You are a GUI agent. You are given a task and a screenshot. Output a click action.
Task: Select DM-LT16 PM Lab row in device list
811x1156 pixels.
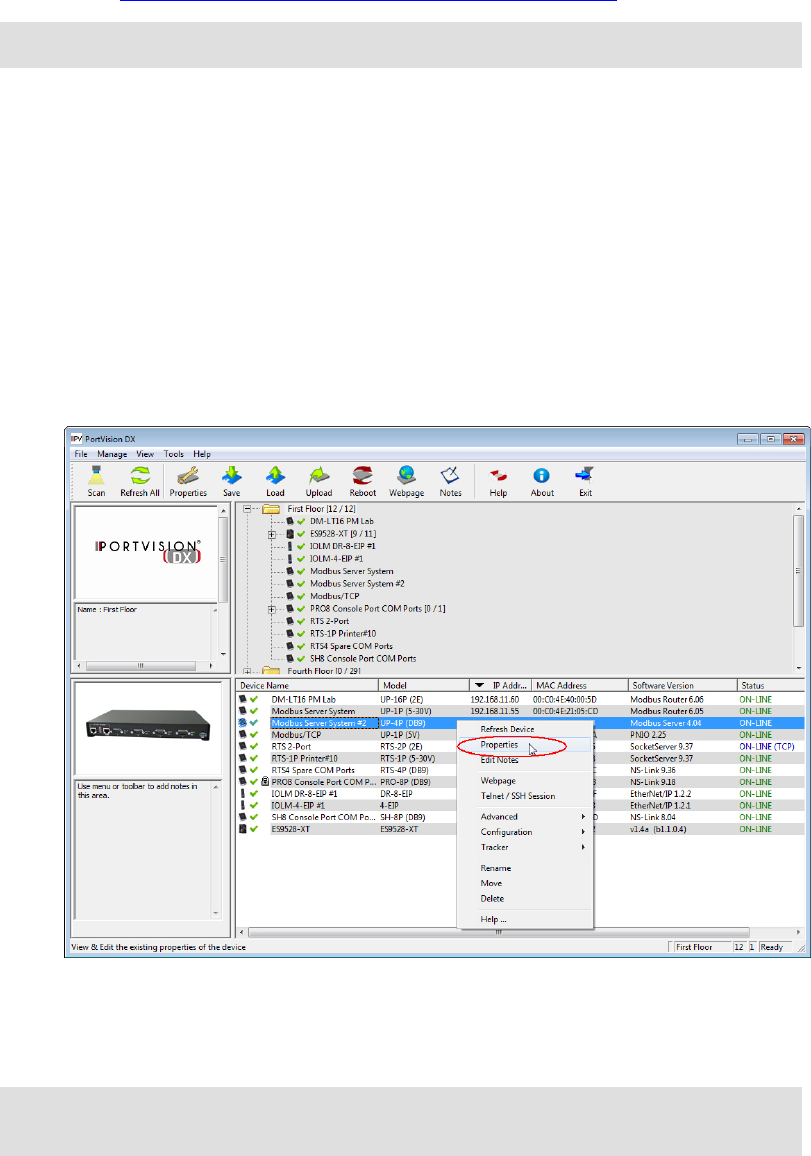tap(520, 700)
